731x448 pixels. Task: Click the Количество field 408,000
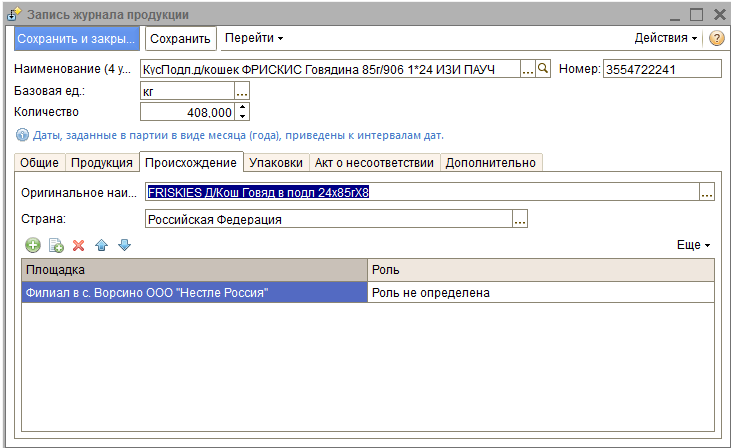pyautogui.click(x=188, y=112)
